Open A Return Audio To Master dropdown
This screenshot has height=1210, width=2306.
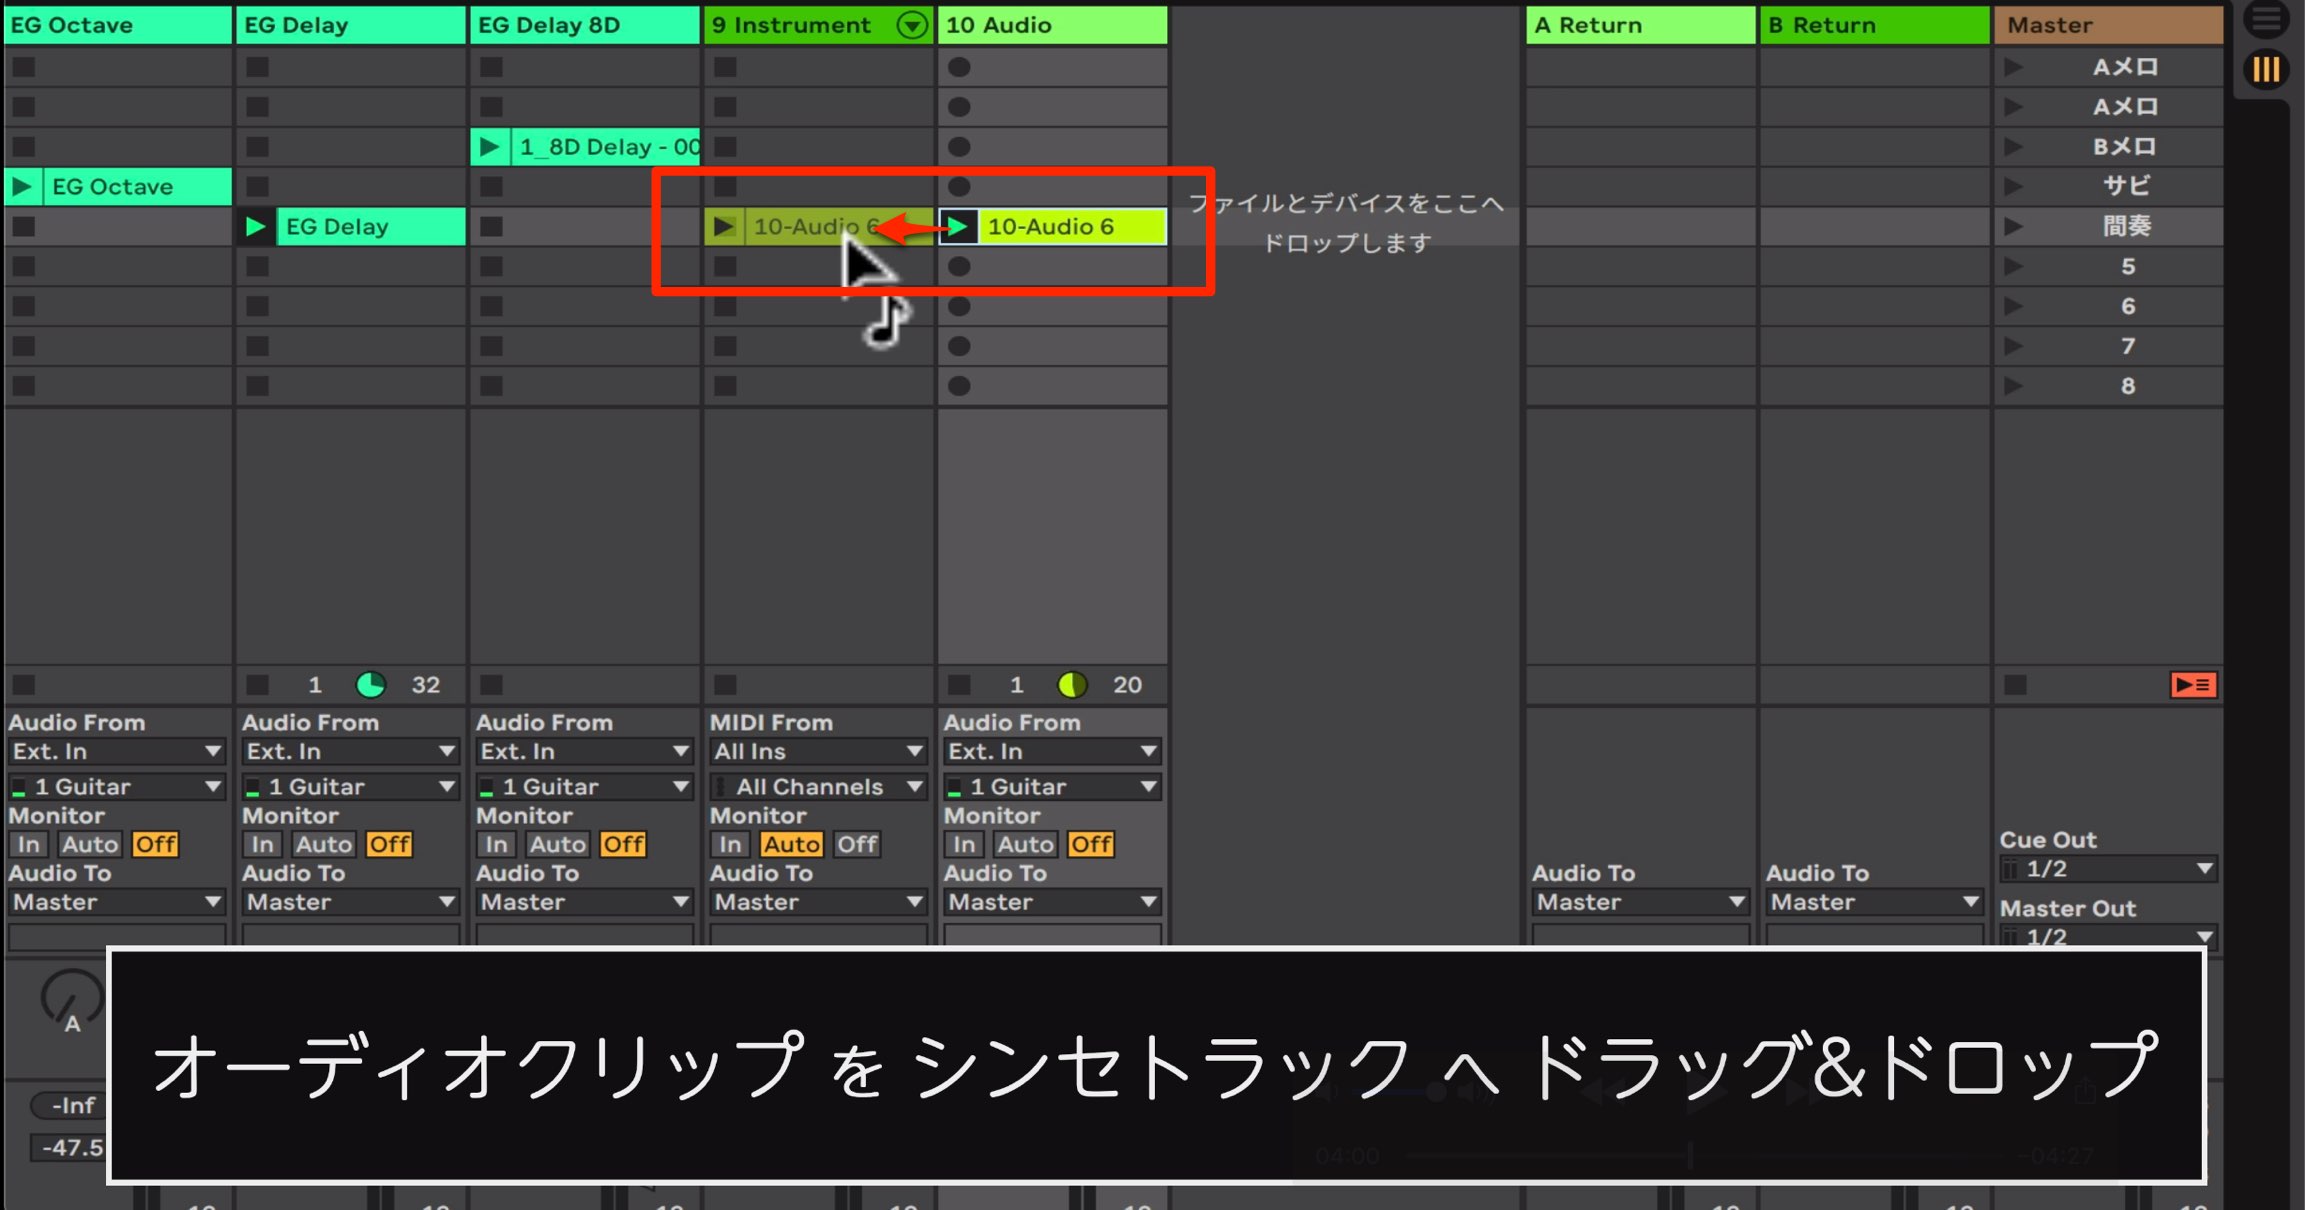click(1640, 902)
